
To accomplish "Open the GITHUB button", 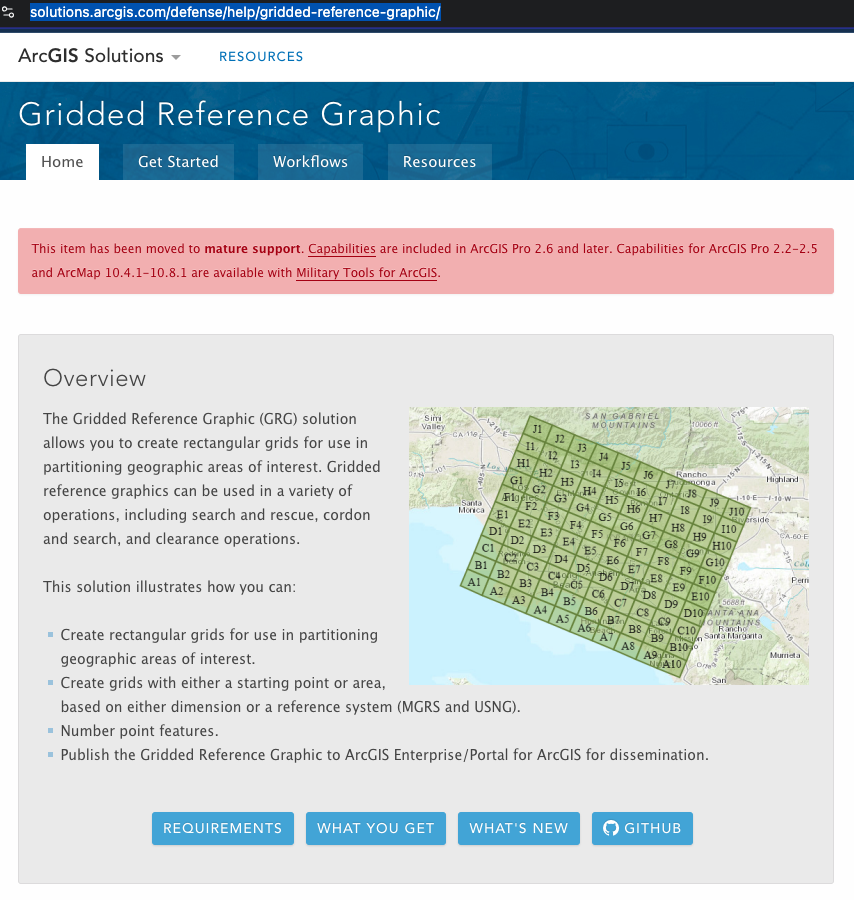I will tap(642, 828).
